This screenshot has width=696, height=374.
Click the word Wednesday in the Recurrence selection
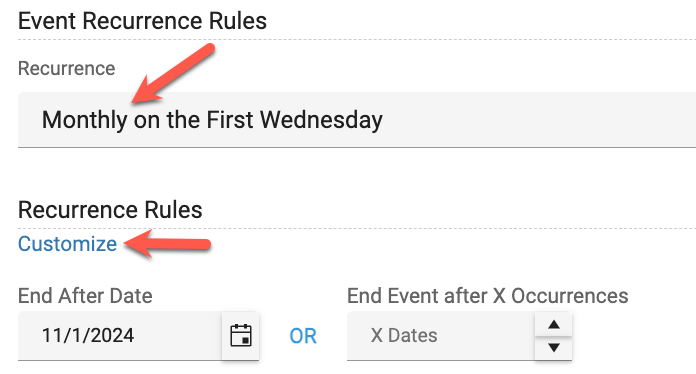tap(321, 120)
